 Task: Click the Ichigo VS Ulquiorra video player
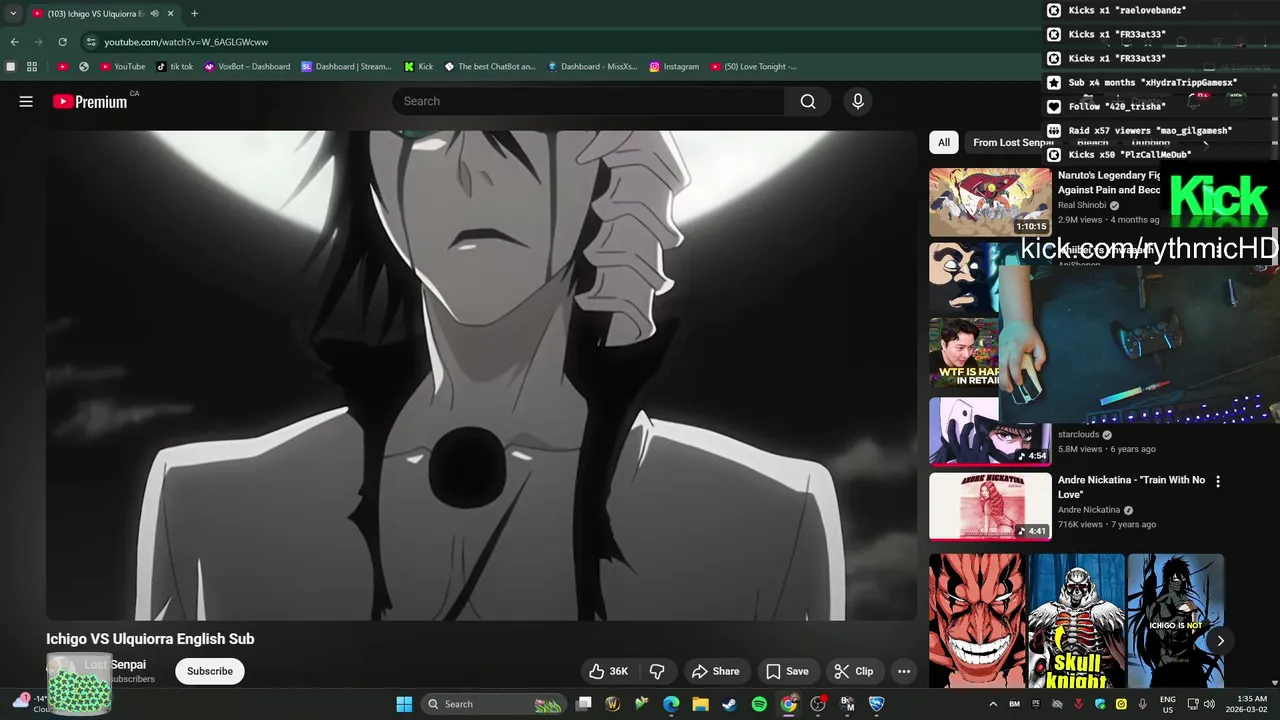pos(481,375)
